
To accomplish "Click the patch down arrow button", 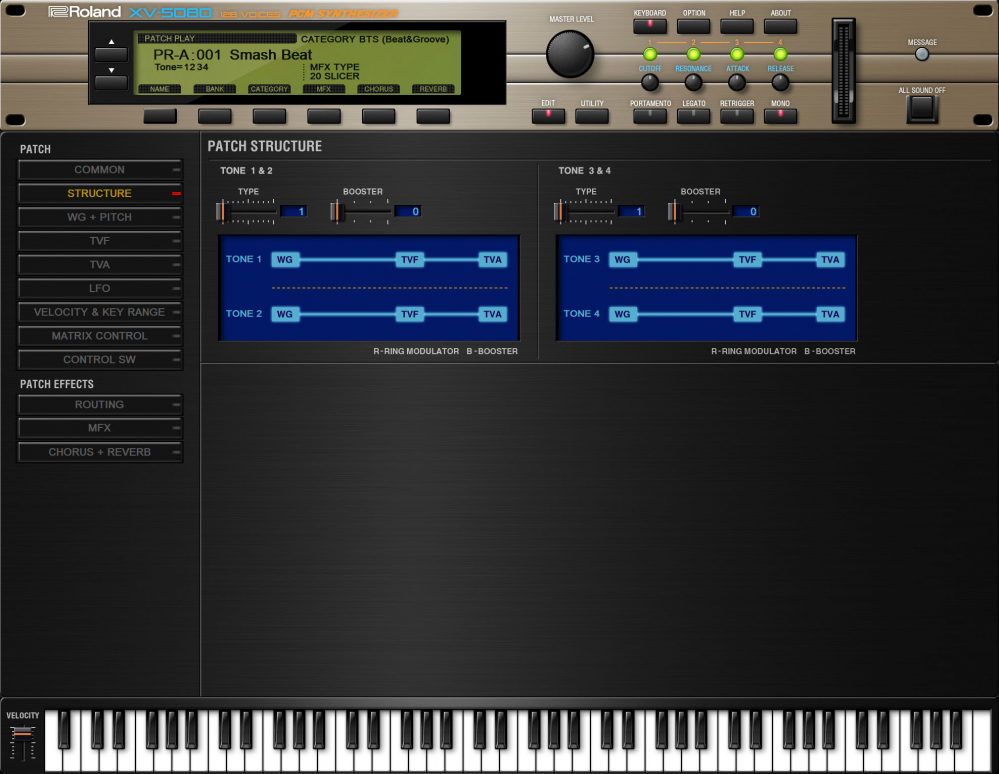I will tap(111, 82).
